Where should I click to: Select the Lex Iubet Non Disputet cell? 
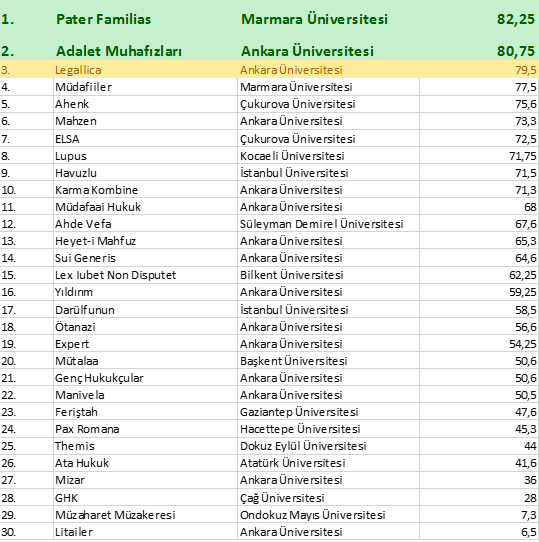click(146, 275)
